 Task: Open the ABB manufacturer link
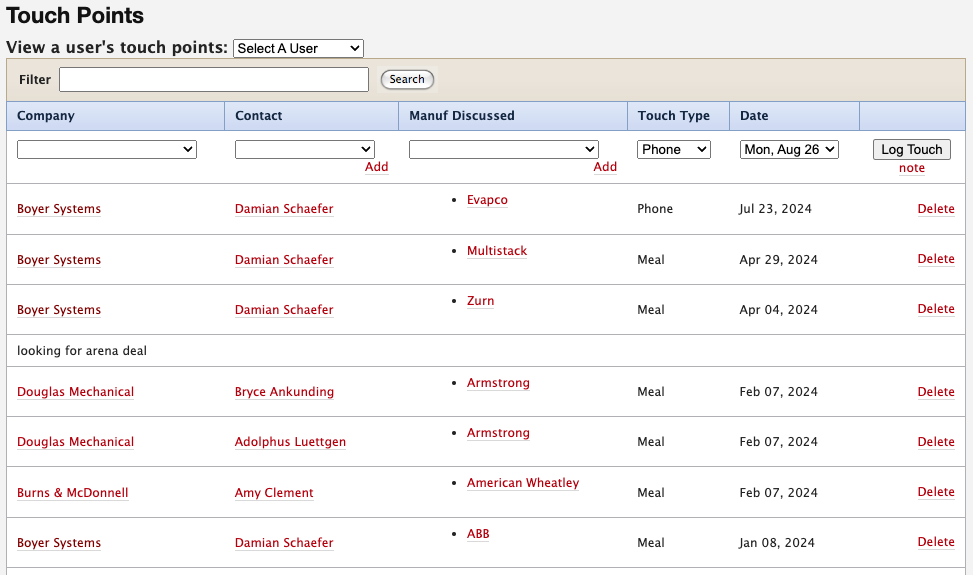(x=478, y=533)
